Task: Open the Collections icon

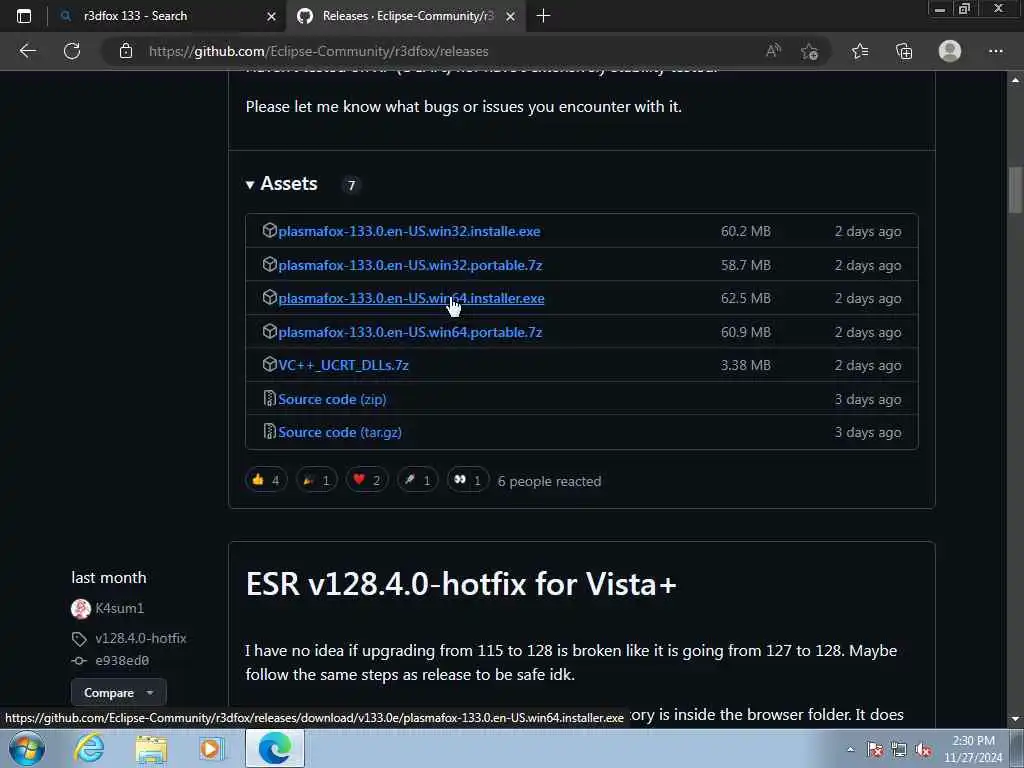Action: (904, 51)
